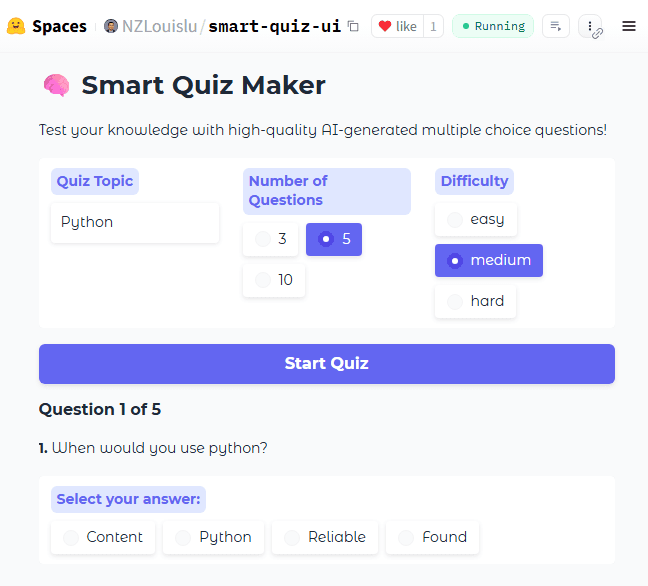Copy the smart-quiz-ui space name
This screenshot has width=648, height=586.
click(x=353, y=26)
